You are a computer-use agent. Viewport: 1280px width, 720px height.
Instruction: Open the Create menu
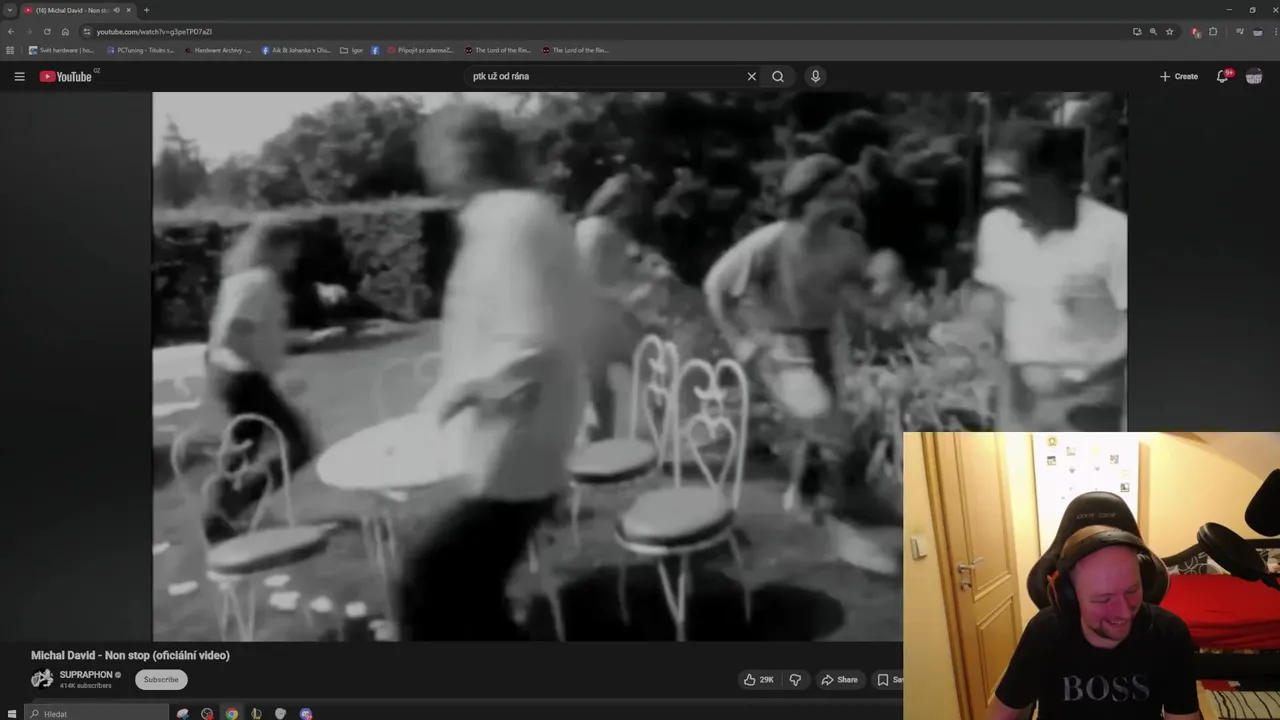tap(1179, 76)
